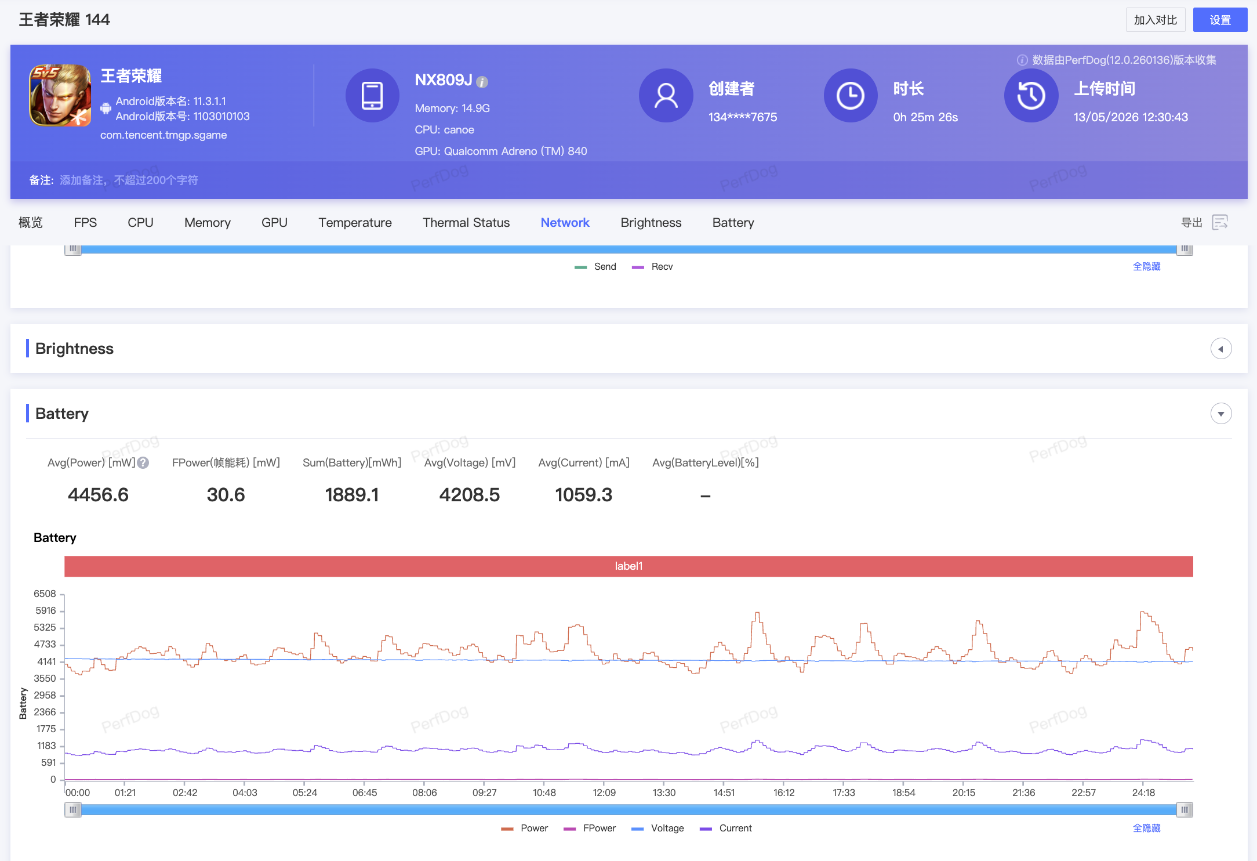Click the upload time 13/05/2026 12:30:43
Screen dimensions: 1257x861
coord(1131,117)
